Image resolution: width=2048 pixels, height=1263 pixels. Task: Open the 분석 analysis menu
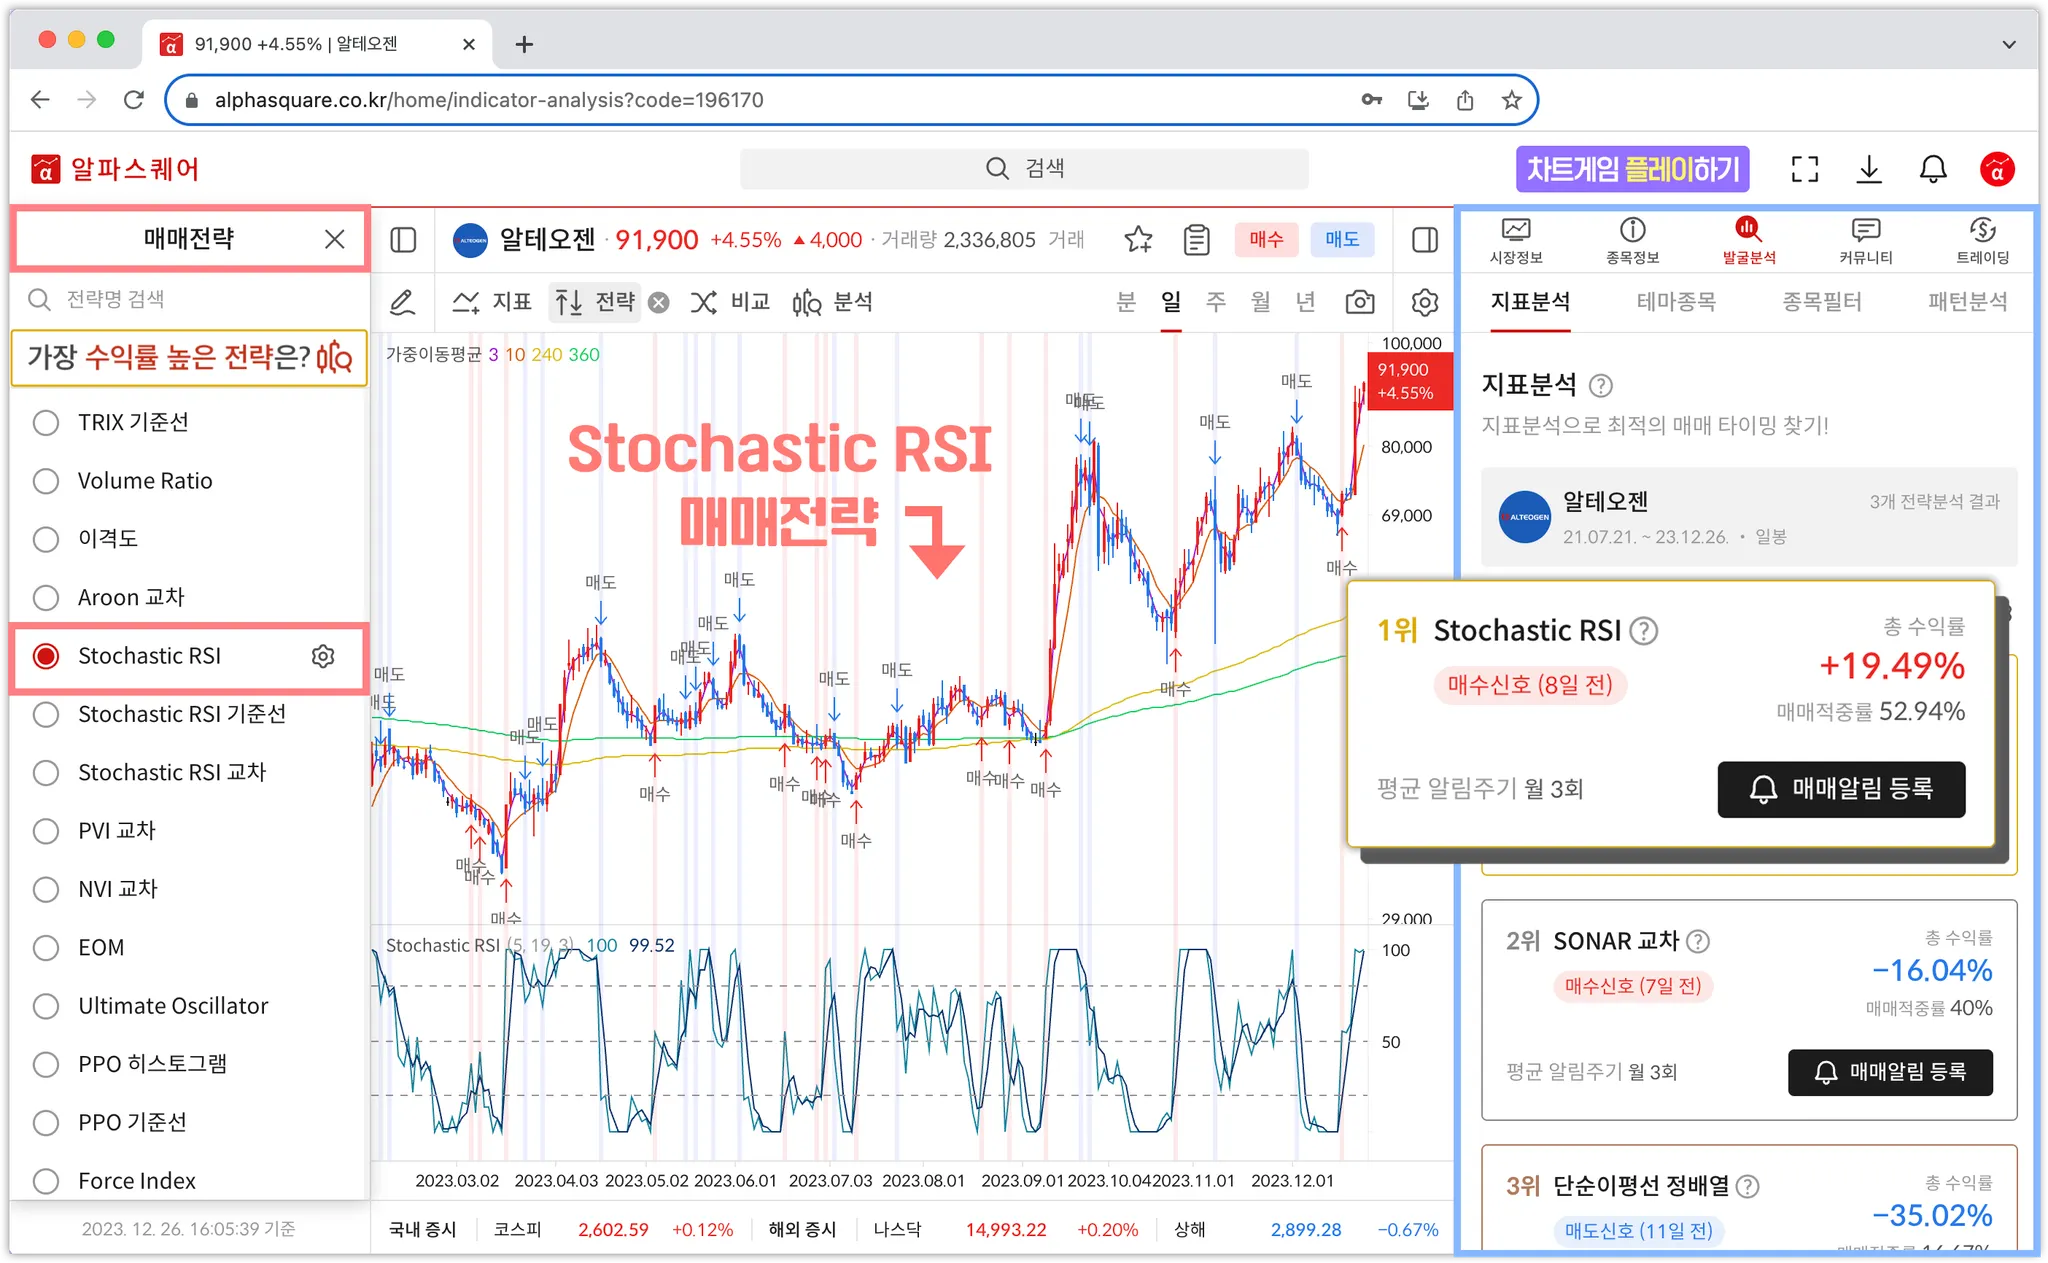(832, 302)
